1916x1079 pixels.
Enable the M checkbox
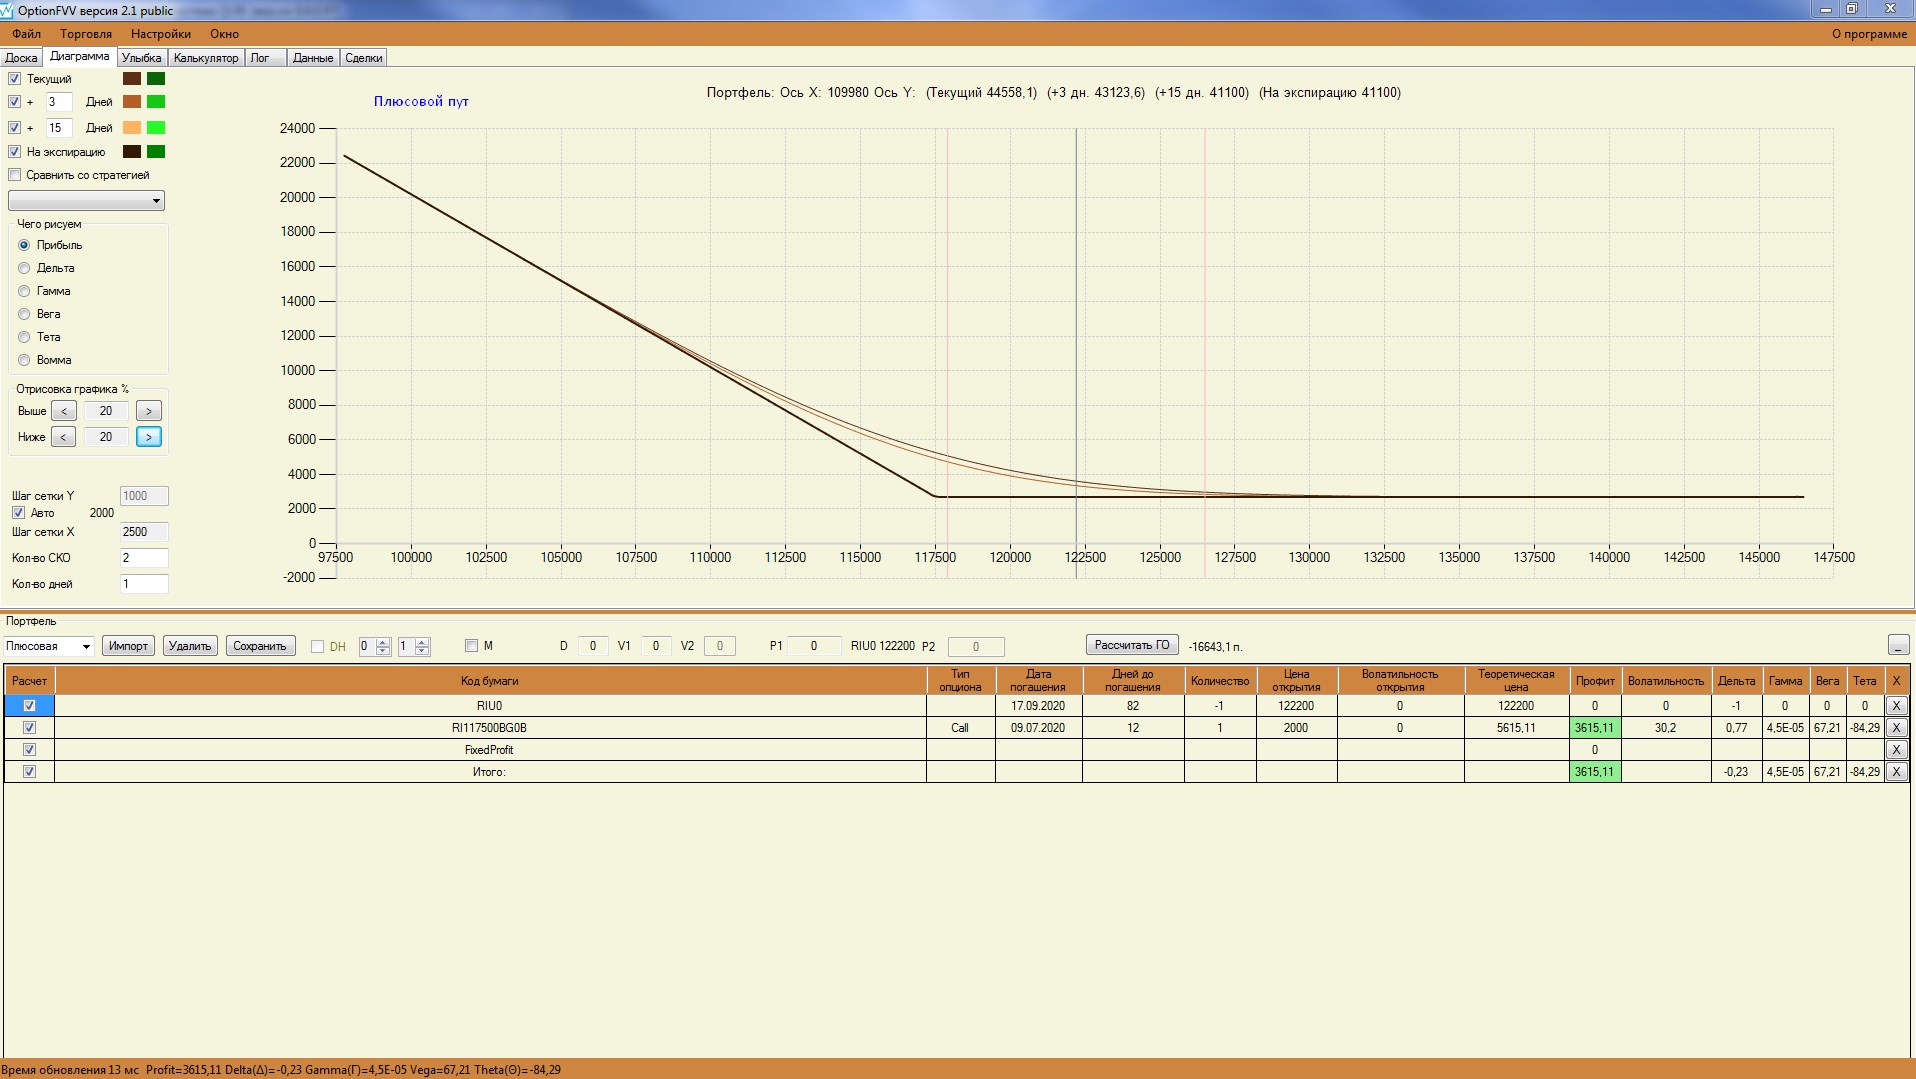coord(472,646)
